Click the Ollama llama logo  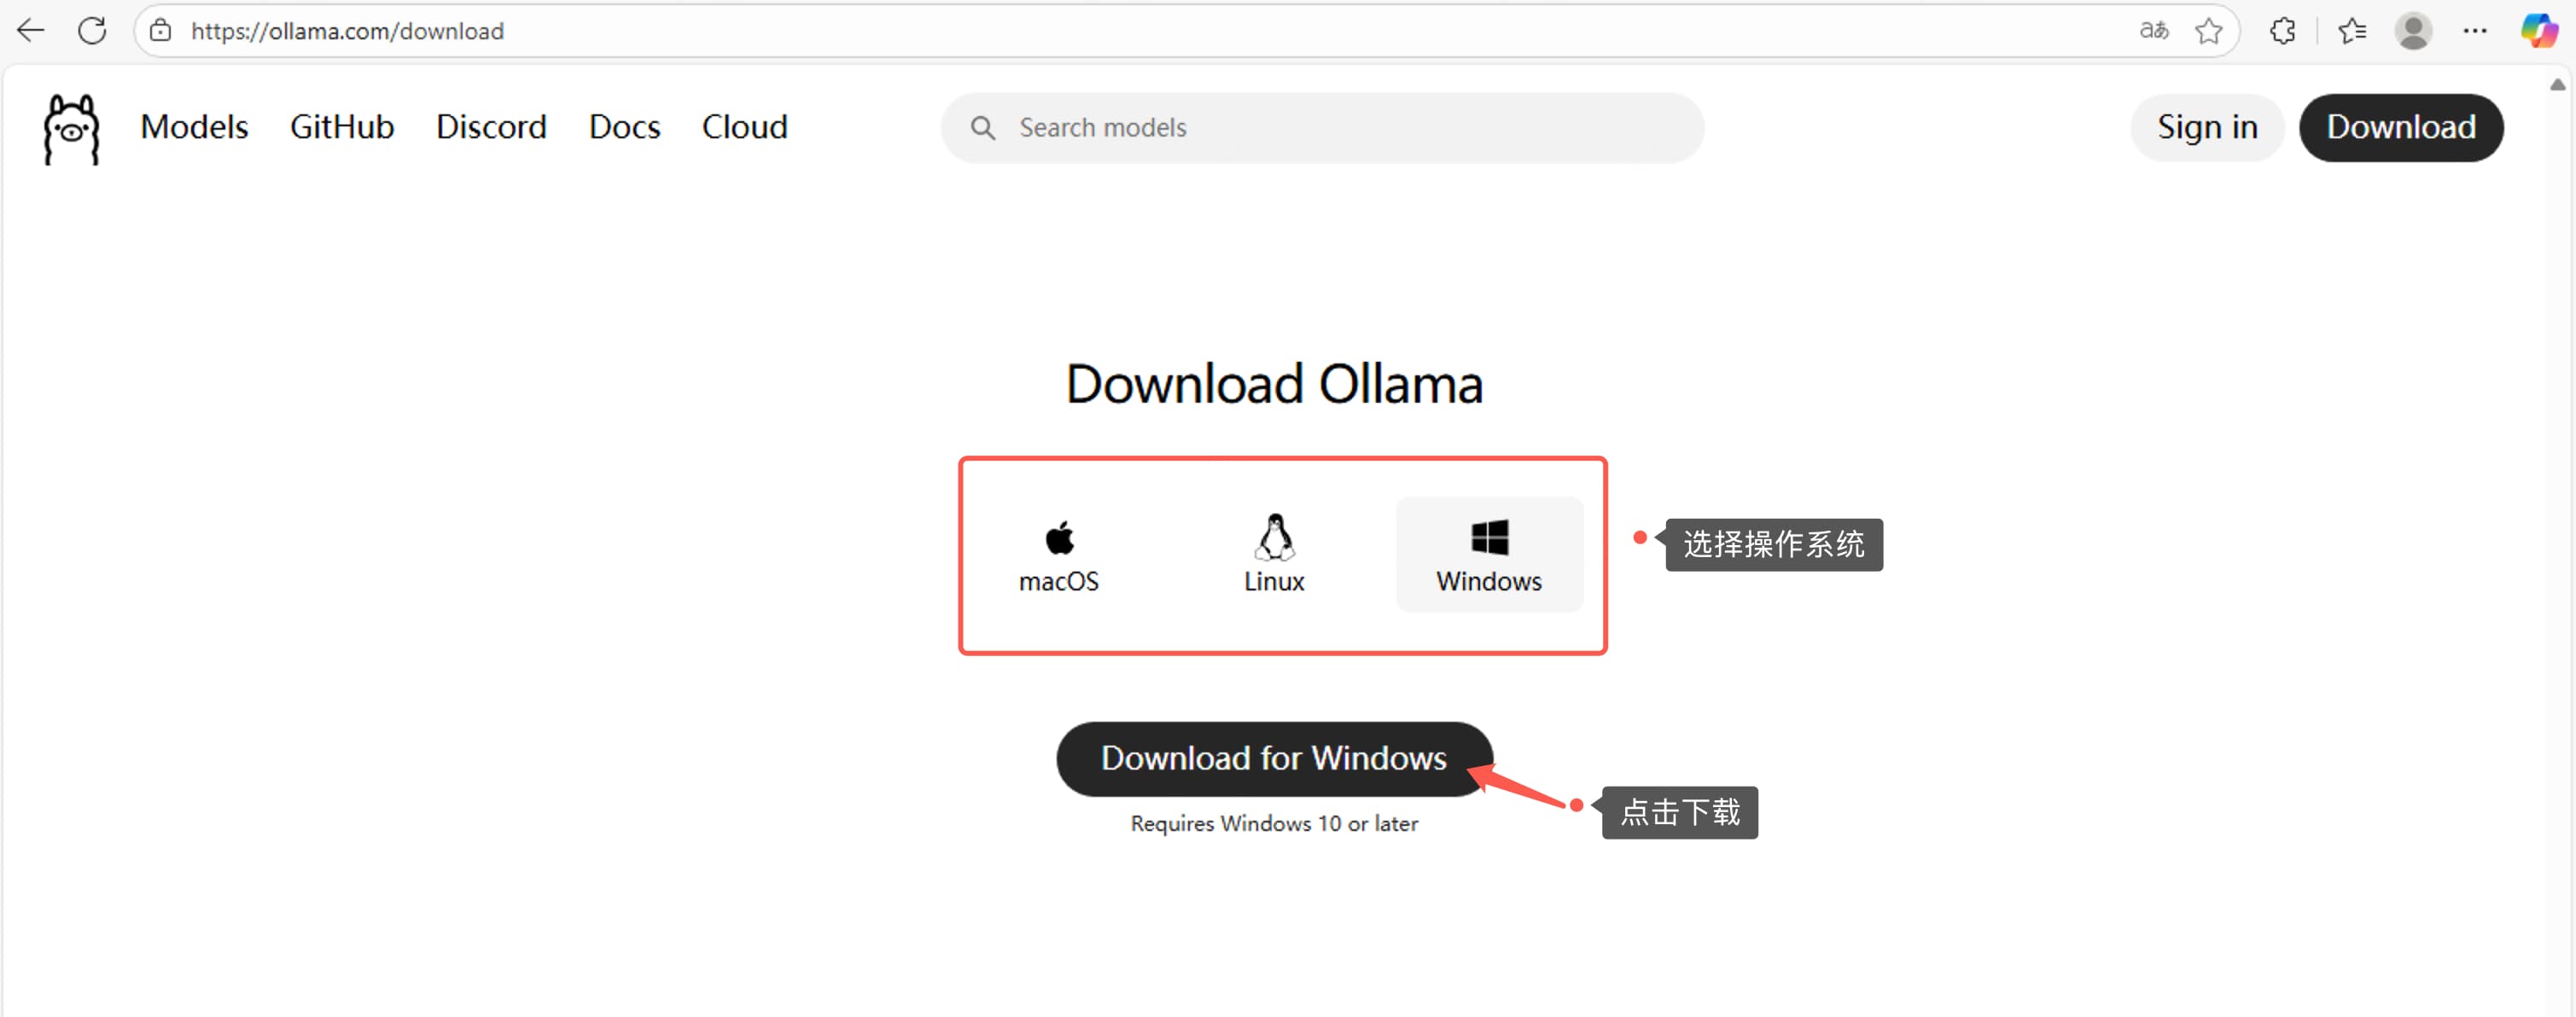pyautogui.click(x=71, y=128)
